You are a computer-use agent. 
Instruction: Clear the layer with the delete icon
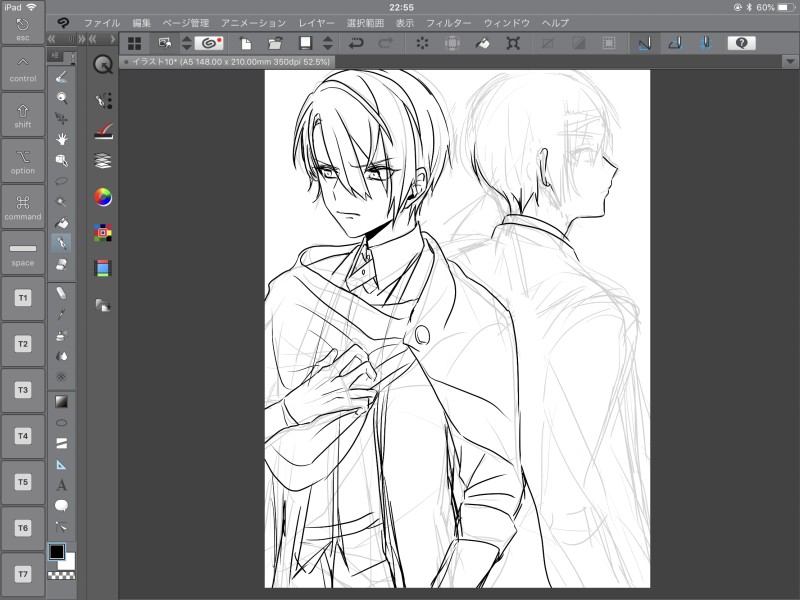pyautogui.click(x=422, y=43)
